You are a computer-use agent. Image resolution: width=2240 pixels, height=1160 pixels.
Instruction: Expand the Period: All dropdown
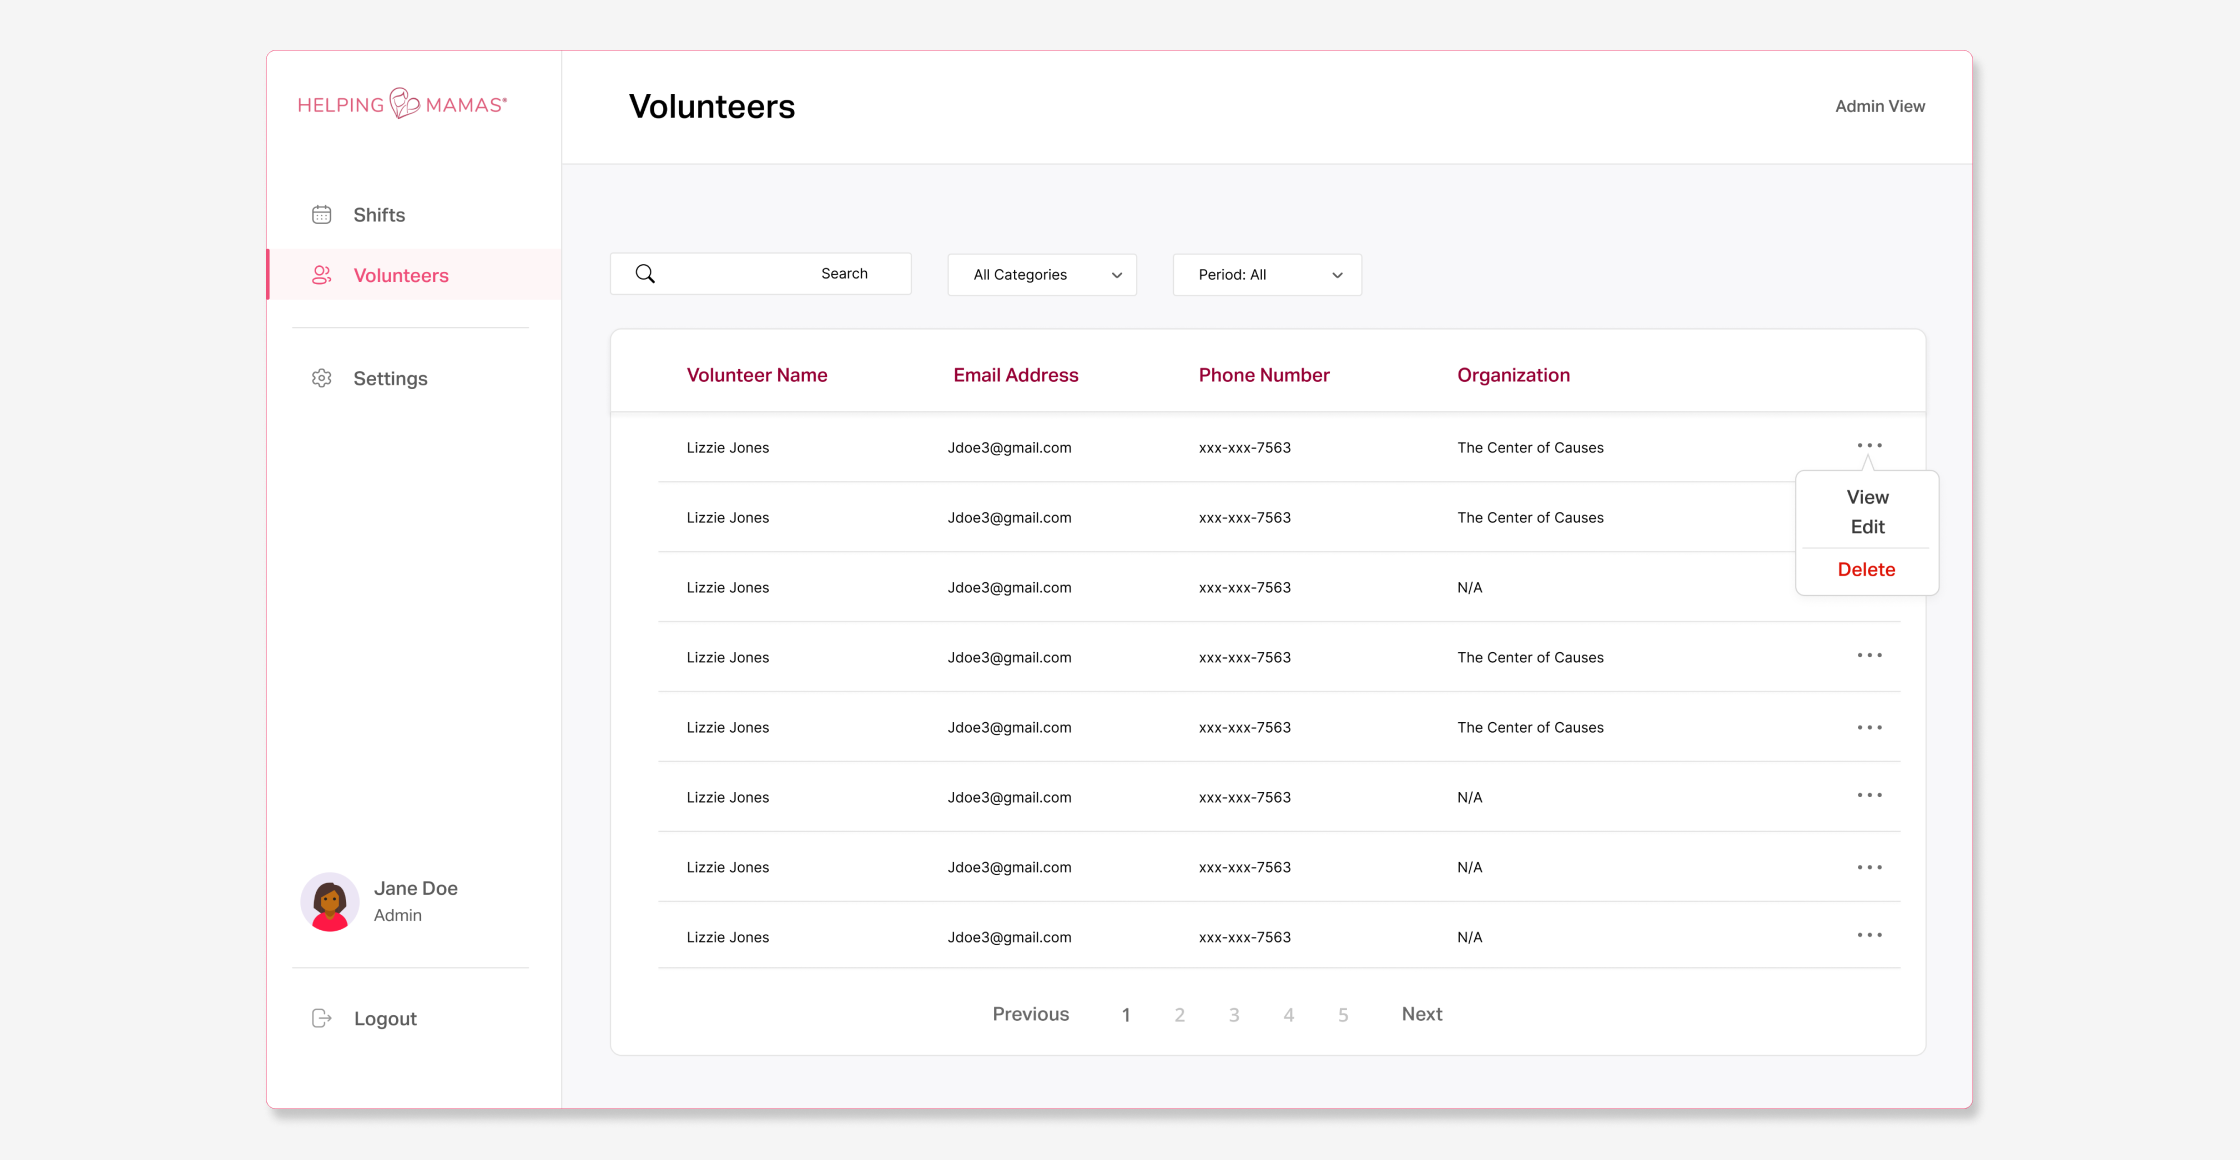pos(1266,274)
